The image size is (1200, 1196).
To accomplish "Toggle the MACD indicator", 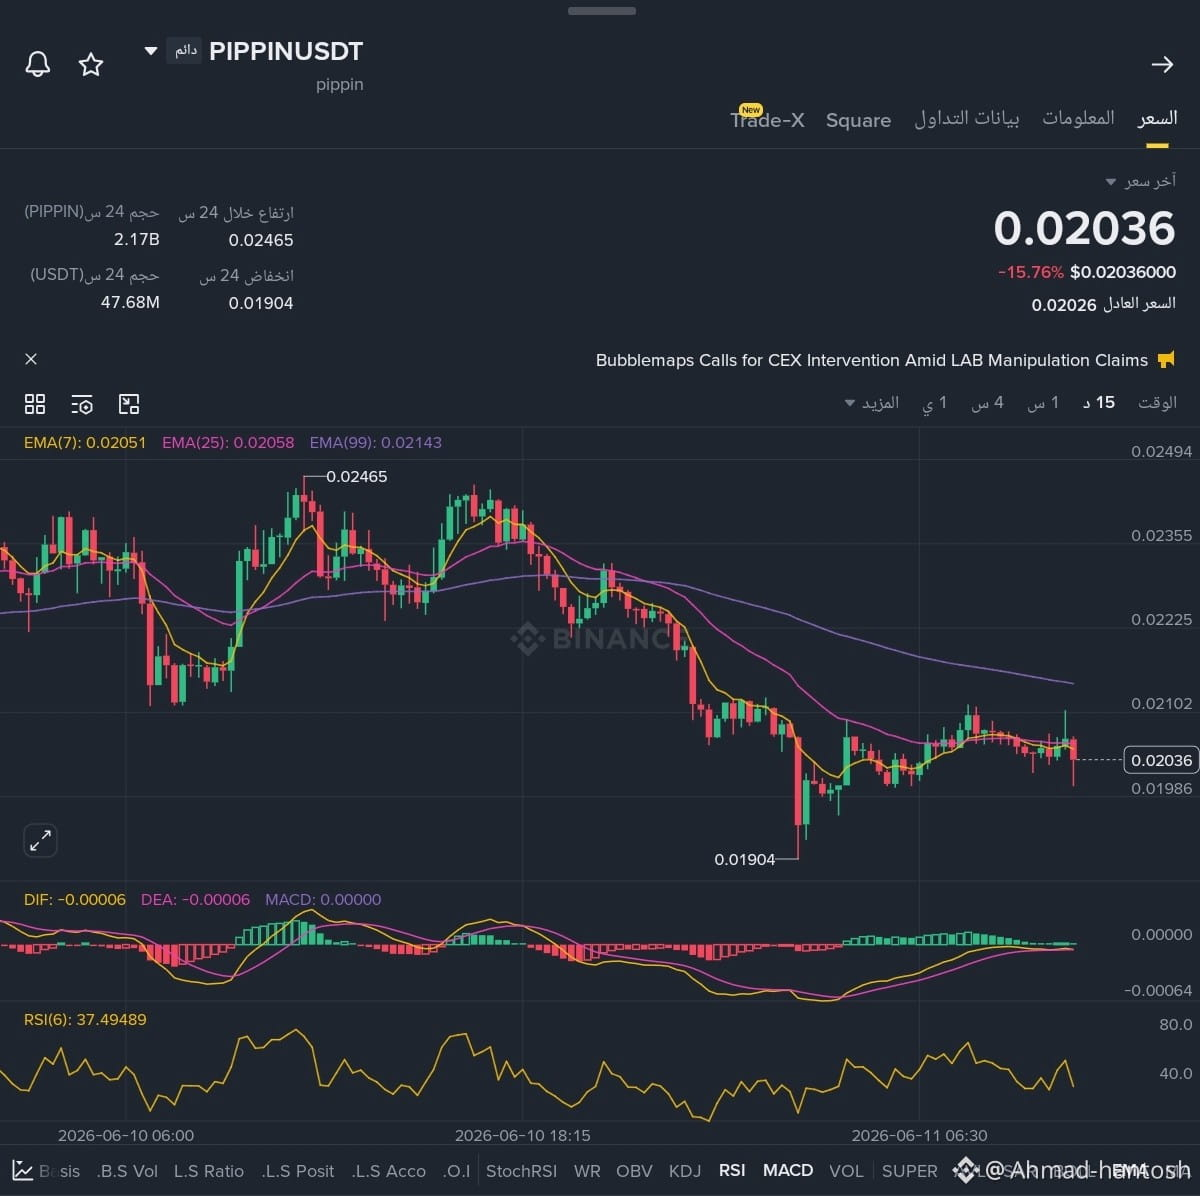I will [x=788, y=1171].
